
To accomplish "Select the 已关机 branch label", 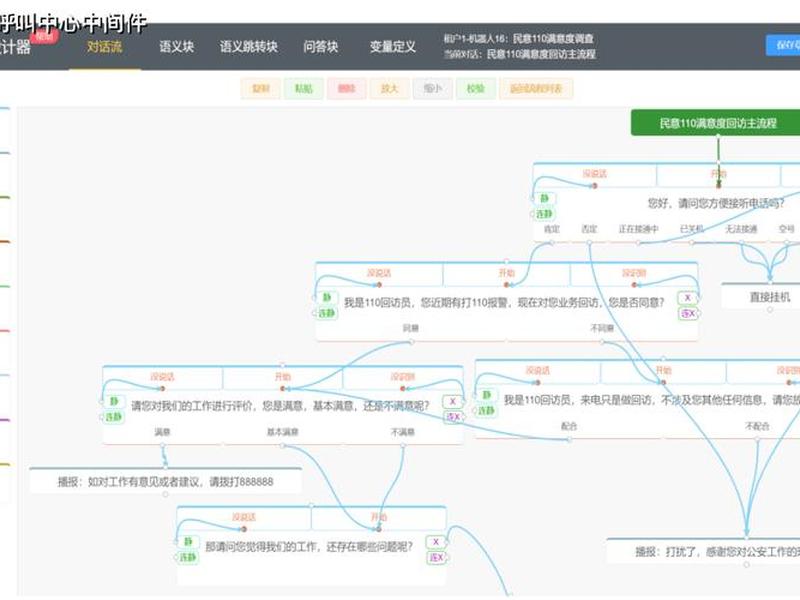I will [x=692, y=229].
